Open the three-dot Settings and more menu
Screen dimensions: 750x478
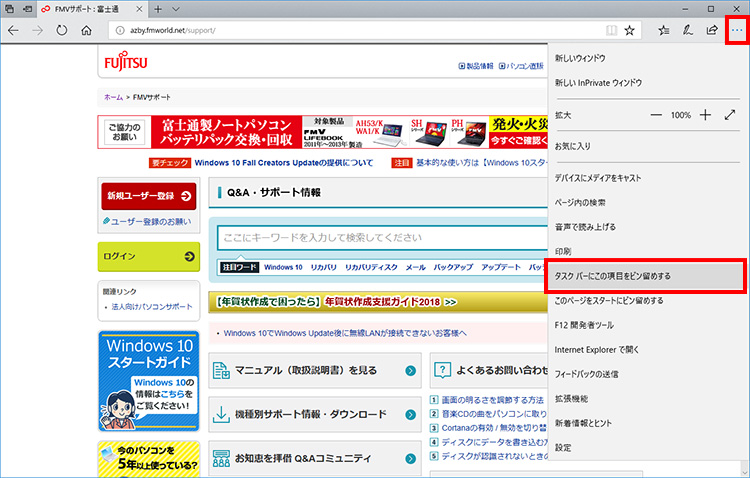(x=737, y=30)
